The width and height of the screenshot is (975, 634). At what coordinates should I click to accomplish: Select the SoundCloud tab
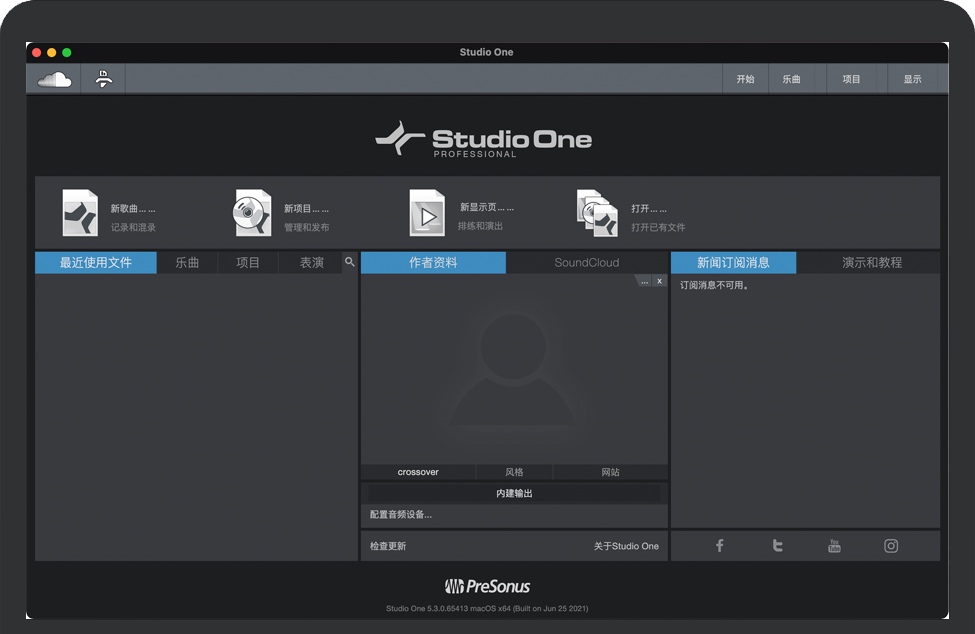(587, 263)
